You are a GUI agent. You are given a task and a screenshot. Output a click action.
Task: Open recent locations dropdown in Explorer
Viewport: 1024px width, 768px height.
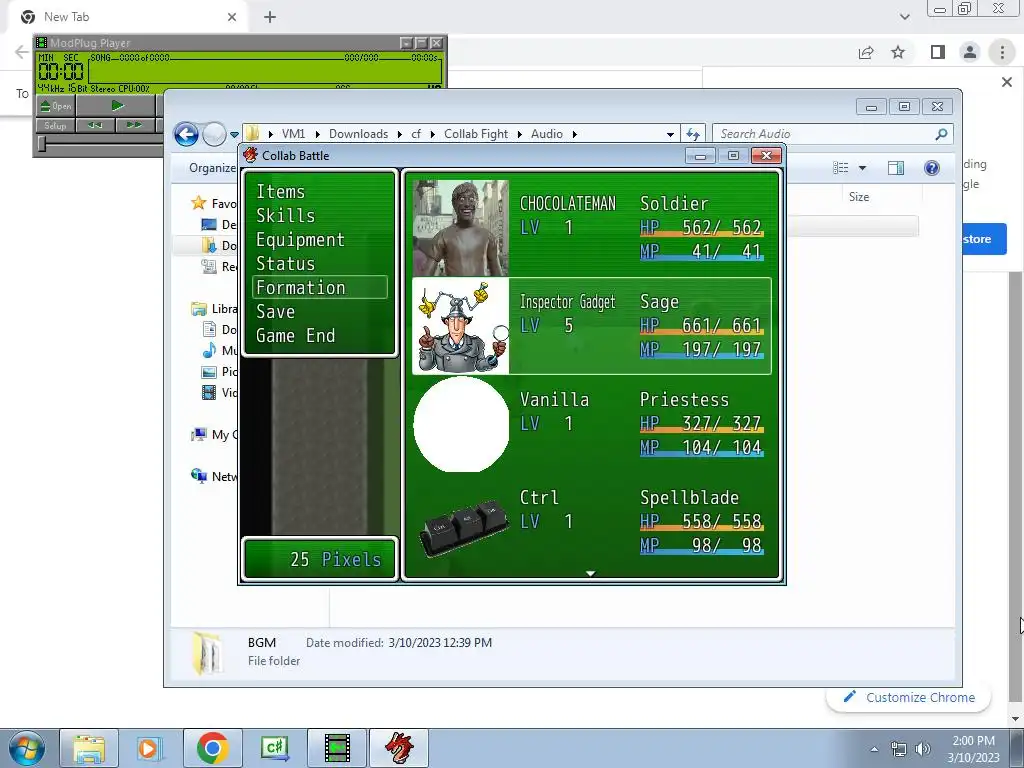[234, 135]
